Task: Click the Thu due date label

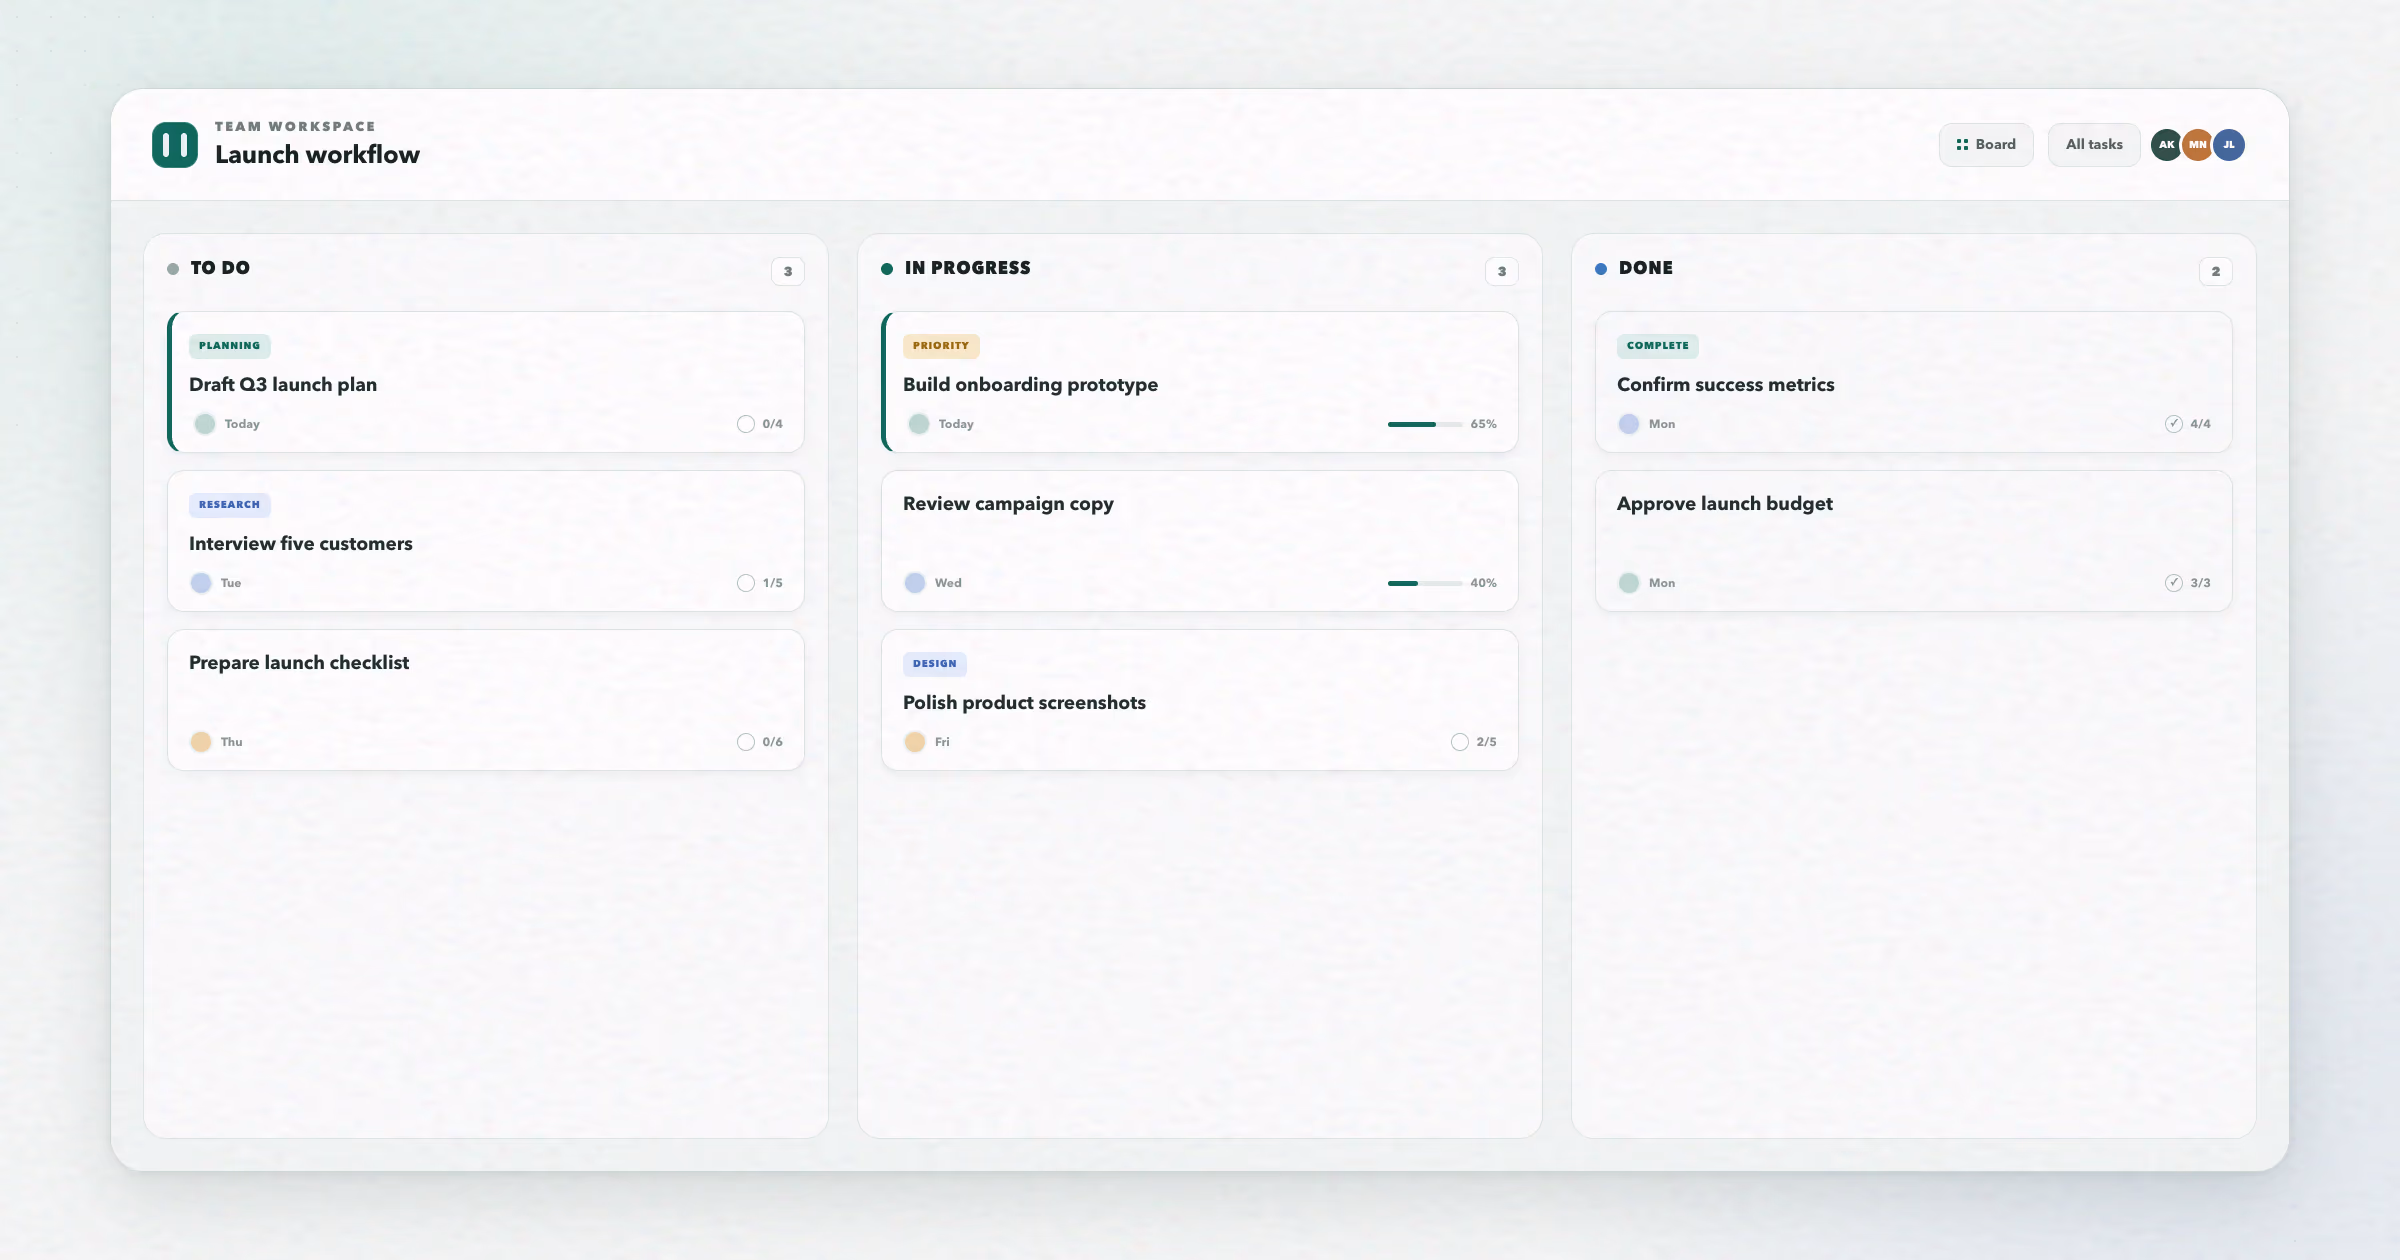Action: [231, 742]
